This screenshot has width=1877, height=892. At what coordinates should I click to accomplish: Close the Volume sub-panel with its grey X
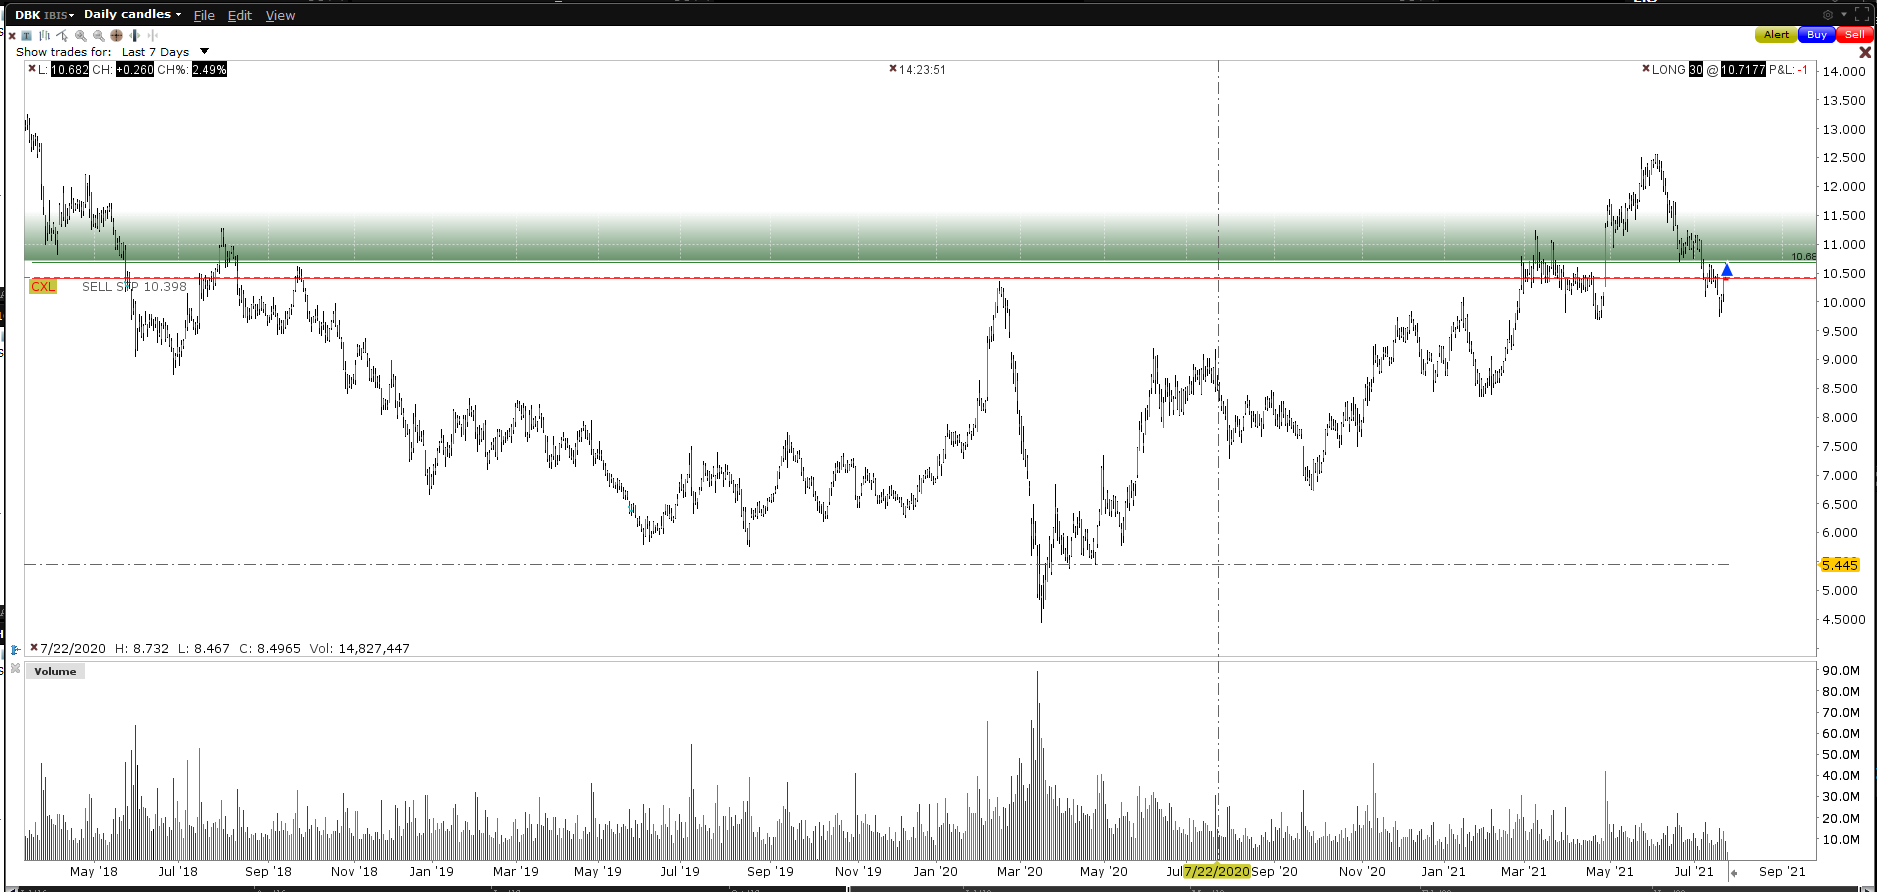coord(15,668)
